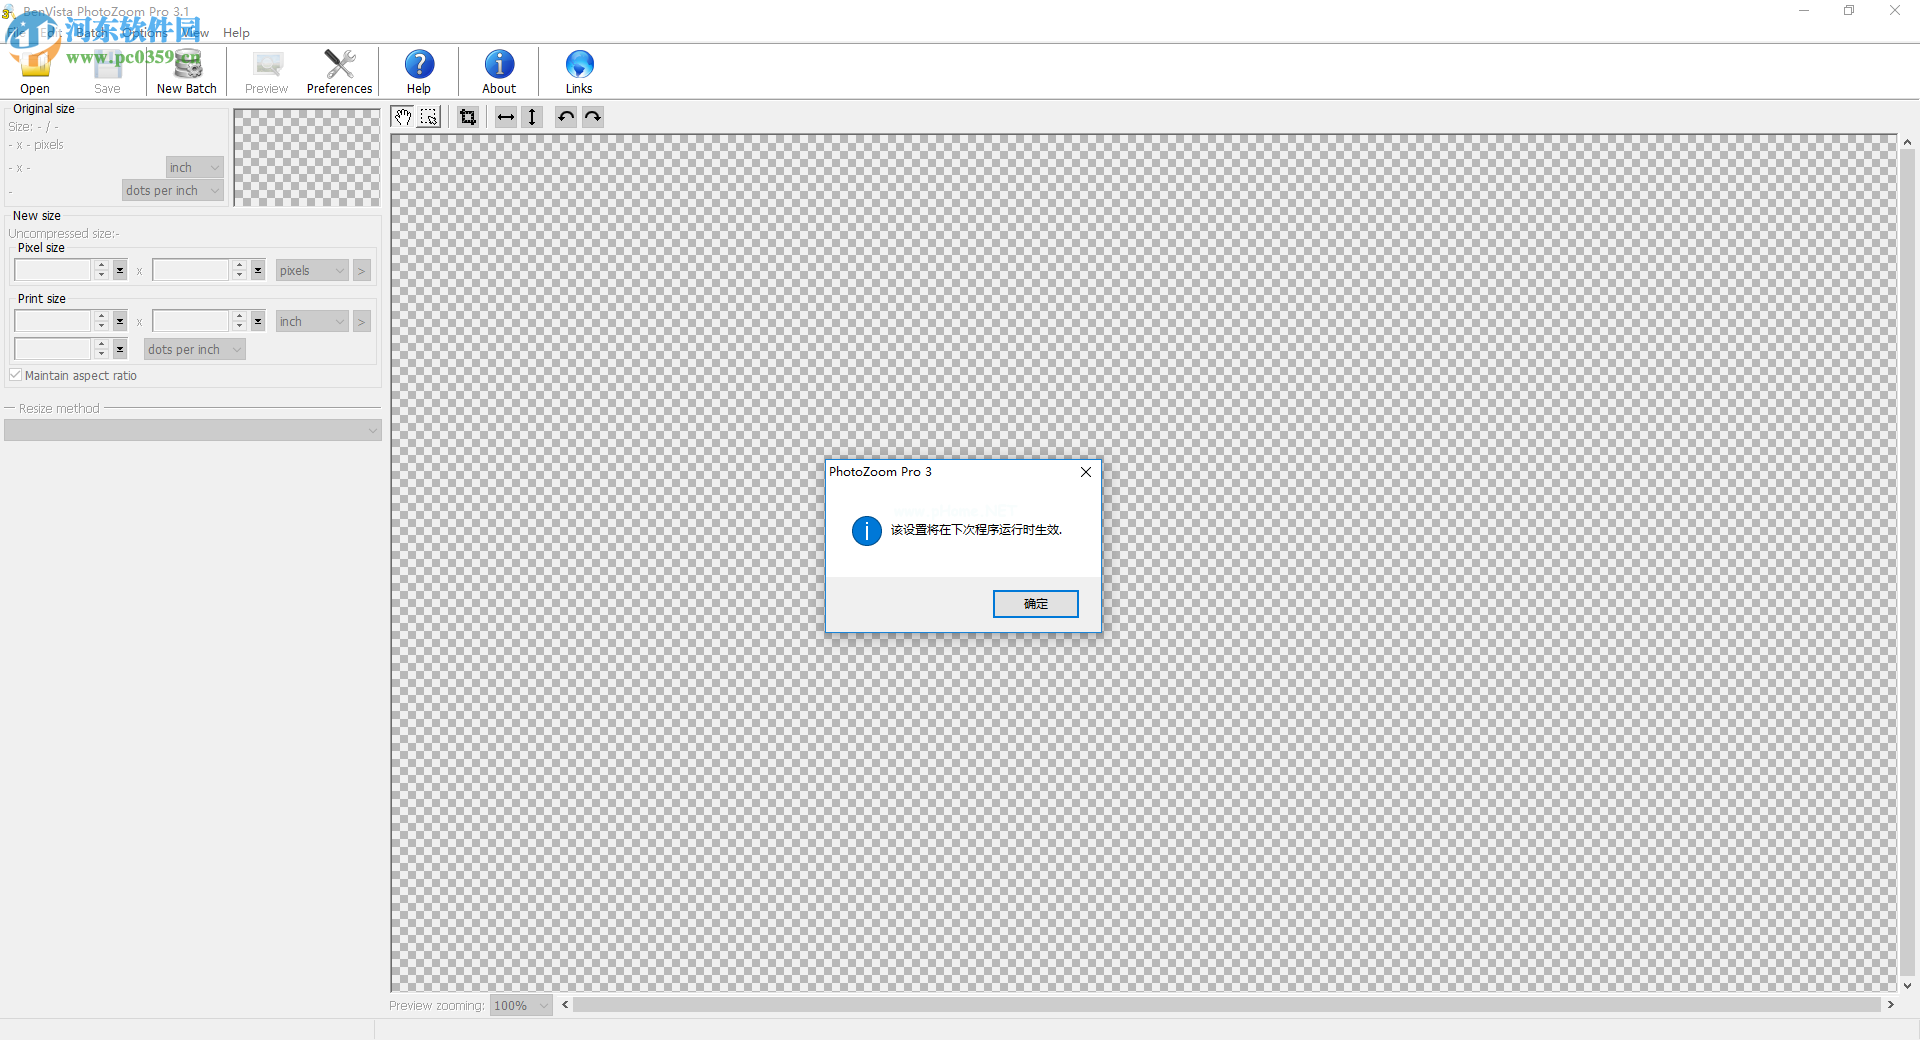Click preset button beside print width field

coord(120,321)
